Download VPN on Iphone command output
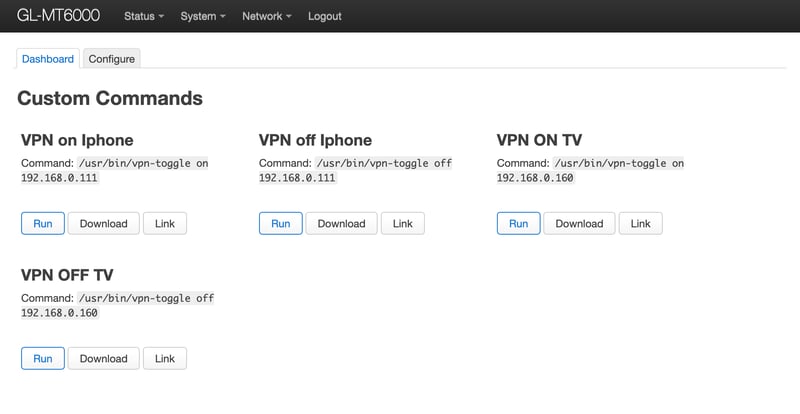800x414 pixels. tap(104, 223)
